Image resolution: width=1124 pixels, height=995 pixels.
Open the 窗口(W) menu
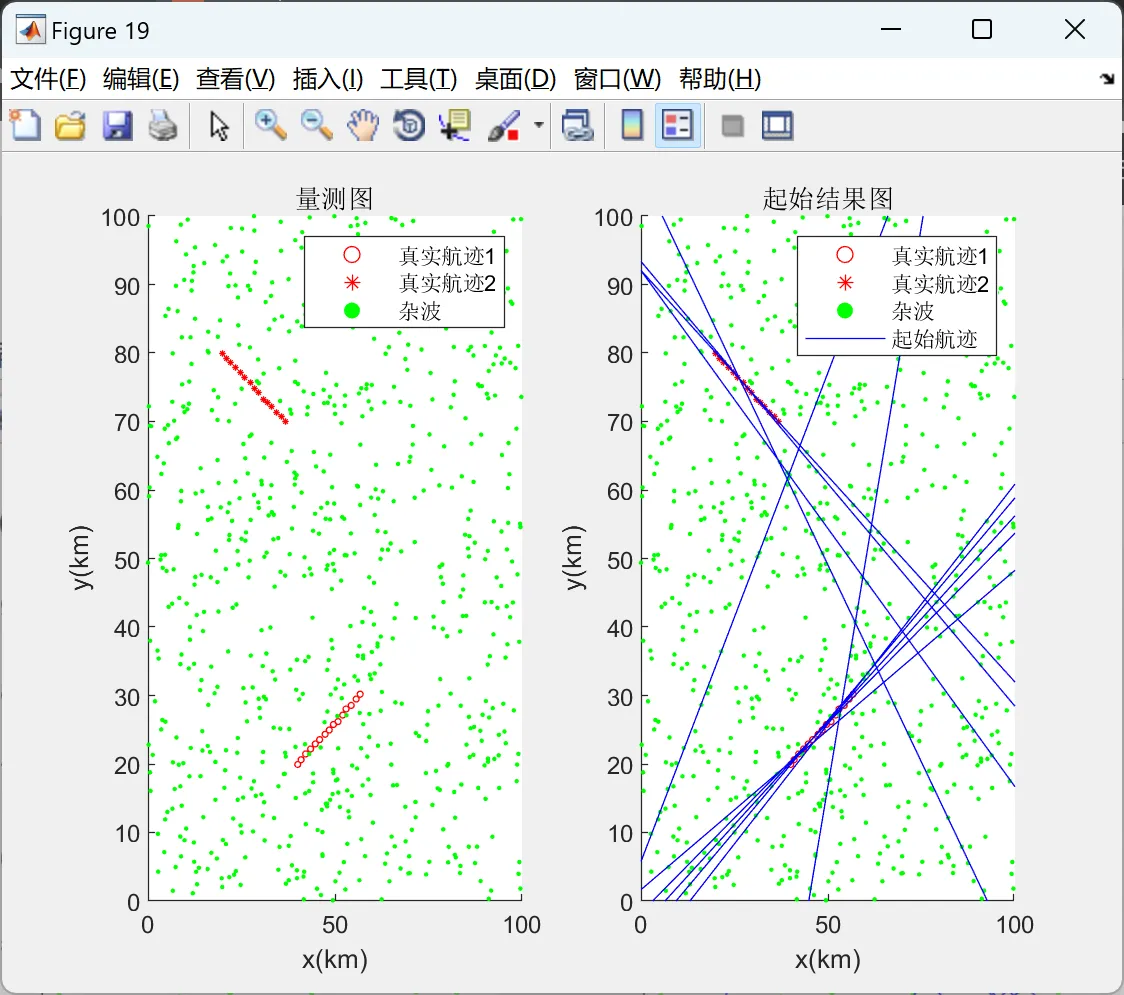[x=617, y=79]
